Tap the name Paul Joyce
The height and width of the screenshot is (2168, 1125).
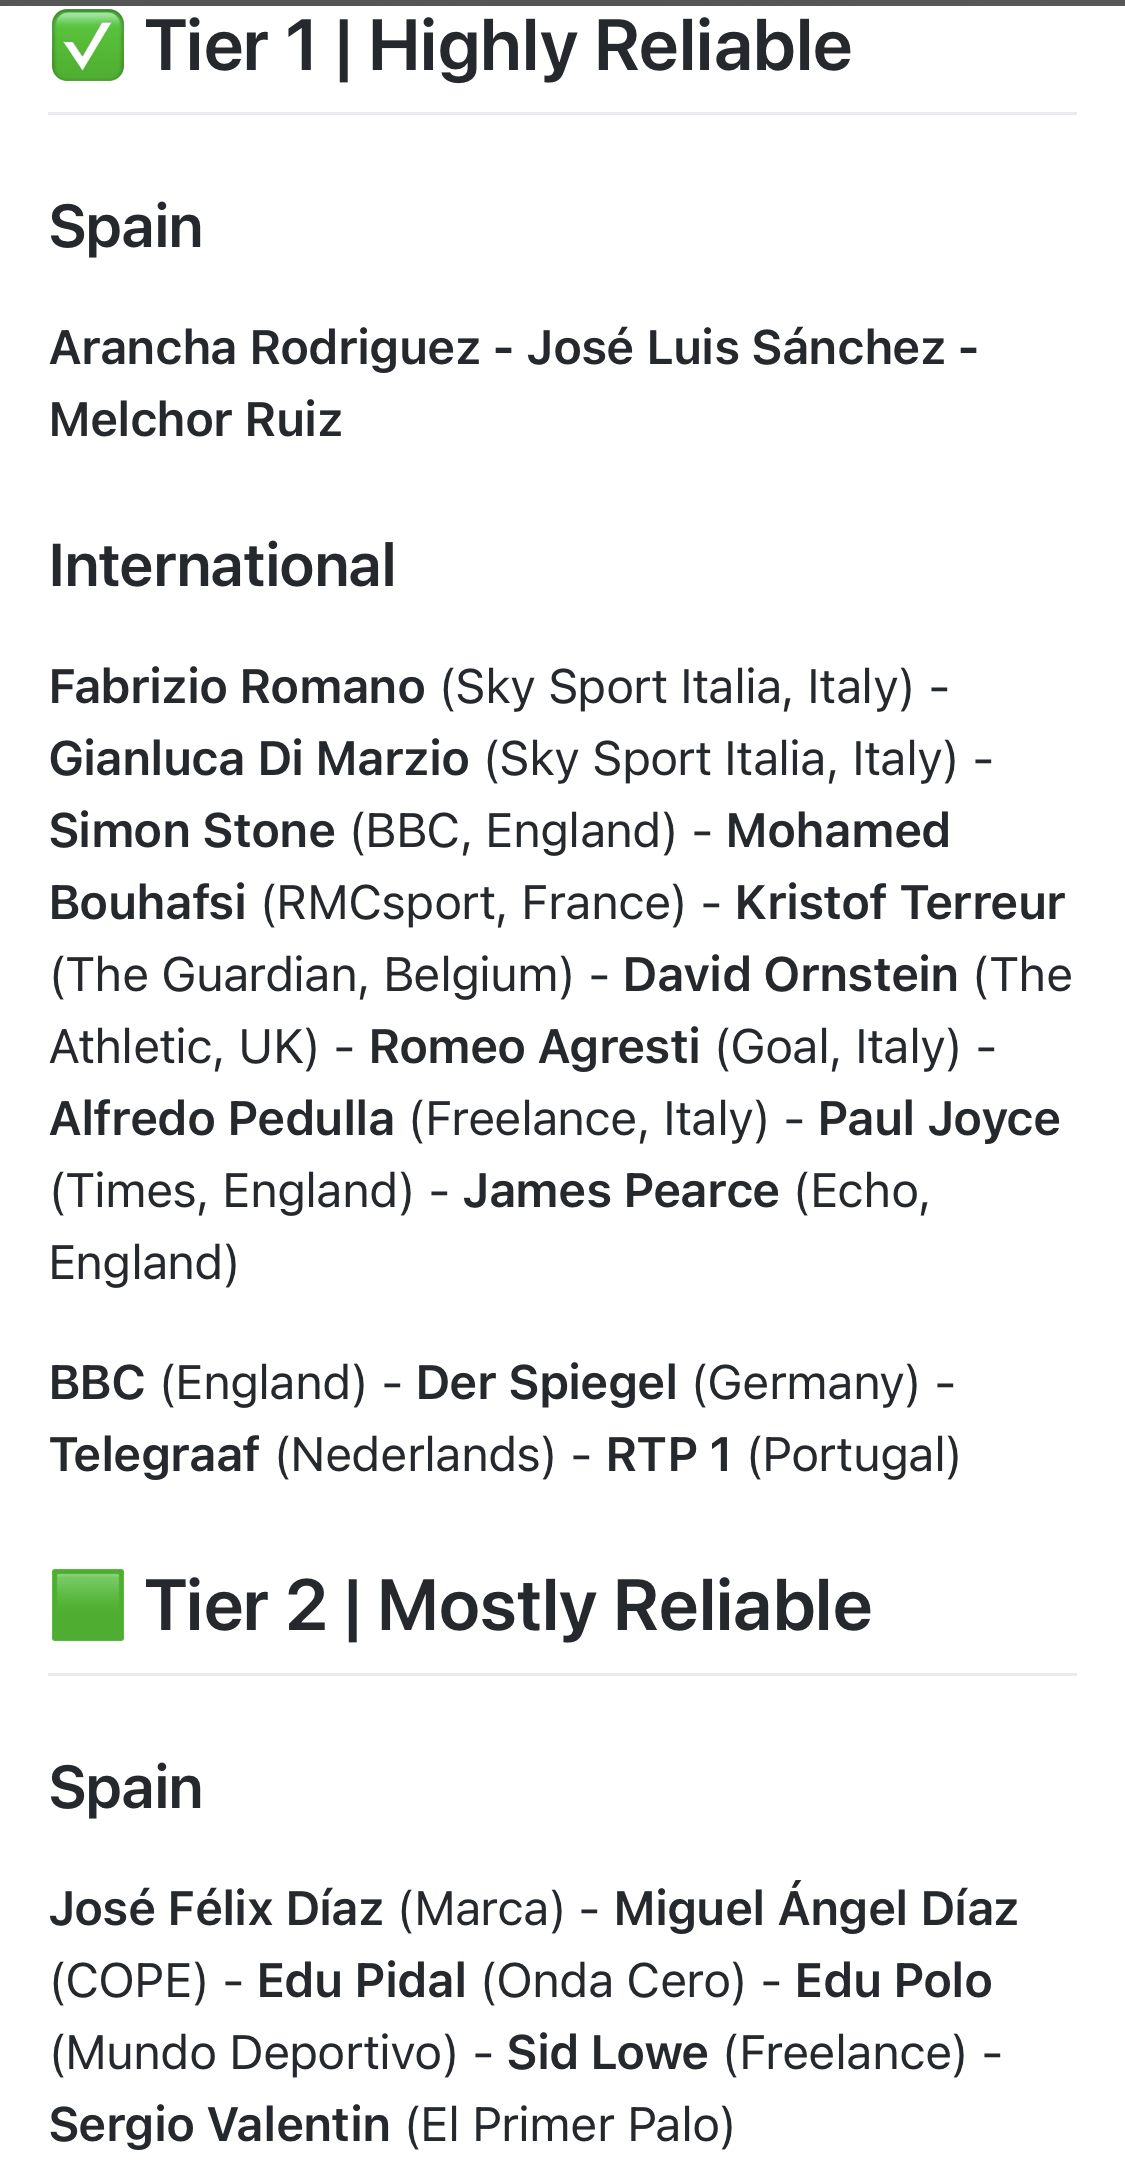pyautogui.click(x=938, y=1119)
